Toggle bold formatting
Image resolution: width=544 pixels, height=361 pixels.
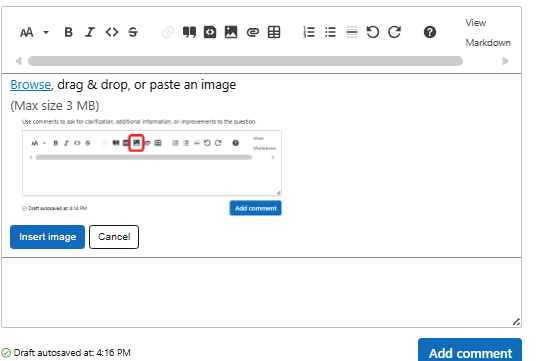(x=68, y=32)
